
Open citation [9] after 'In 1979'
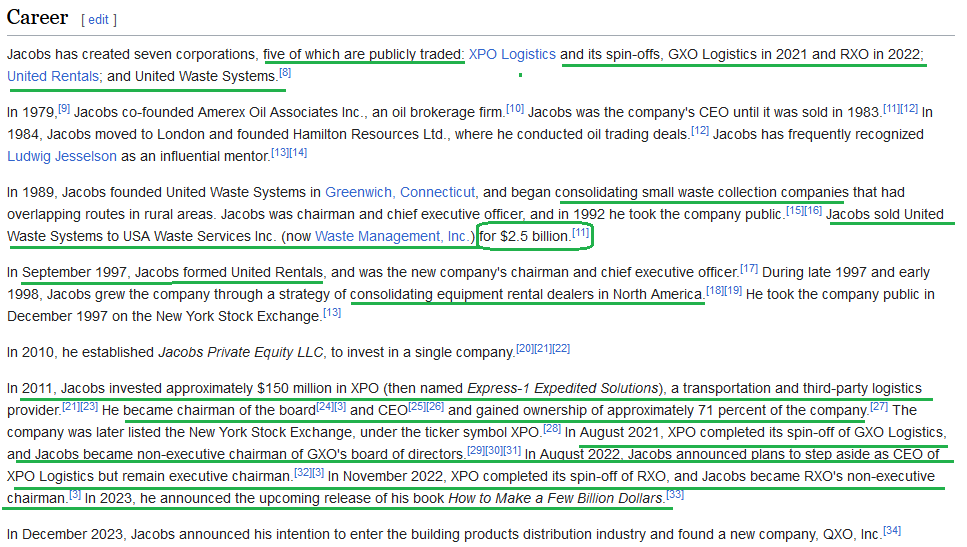point(64,109)
